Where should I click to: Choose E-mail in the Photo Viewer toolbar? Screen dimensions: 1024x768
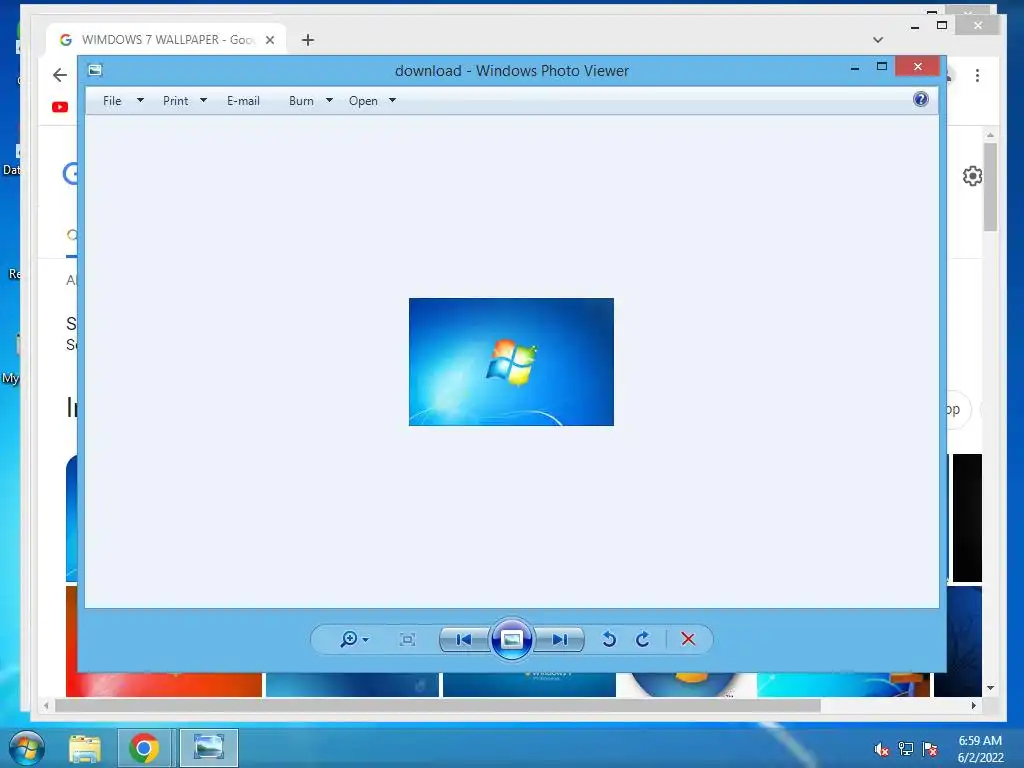(243, 101)
